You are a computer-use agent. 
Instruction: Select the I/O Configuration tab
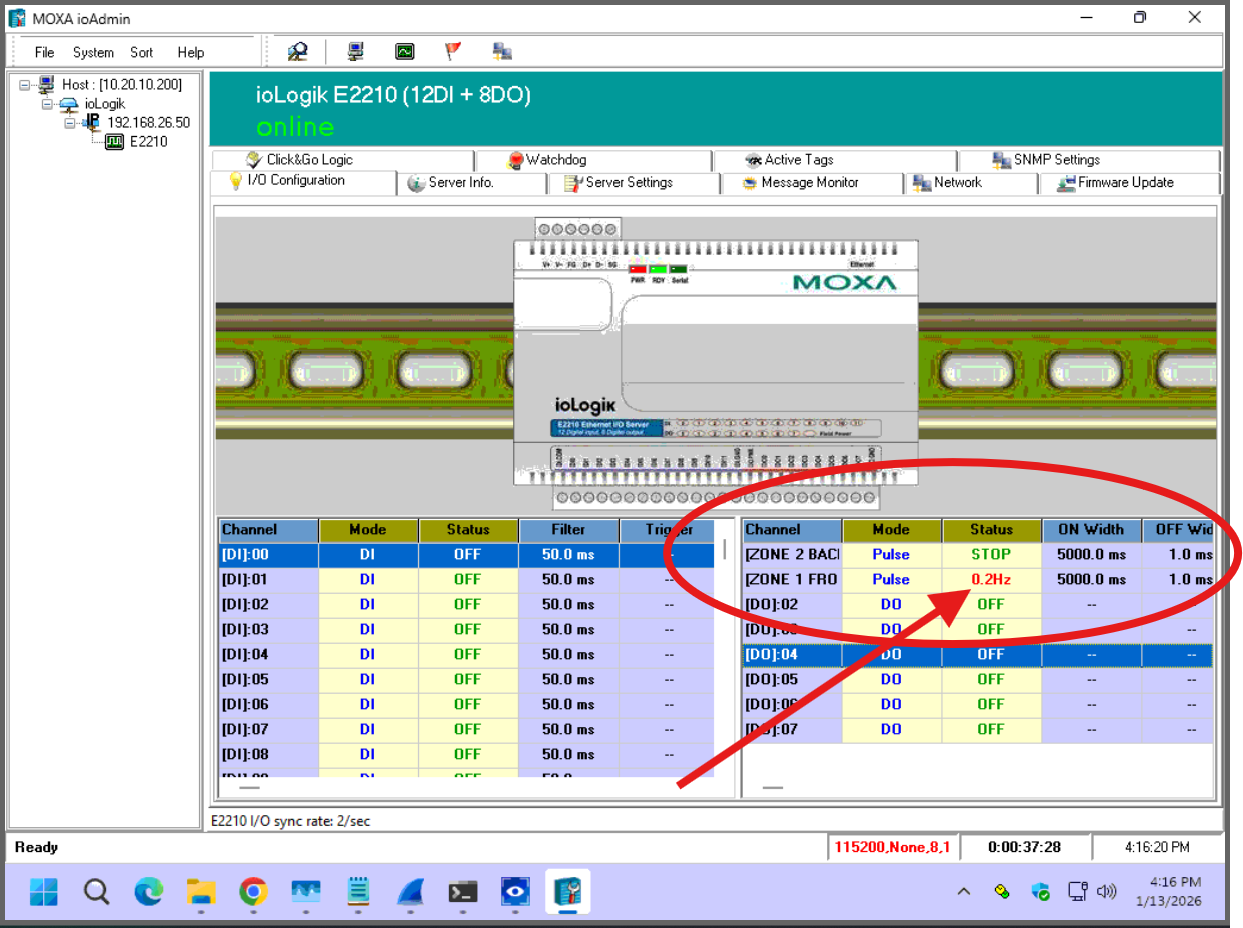303,181
